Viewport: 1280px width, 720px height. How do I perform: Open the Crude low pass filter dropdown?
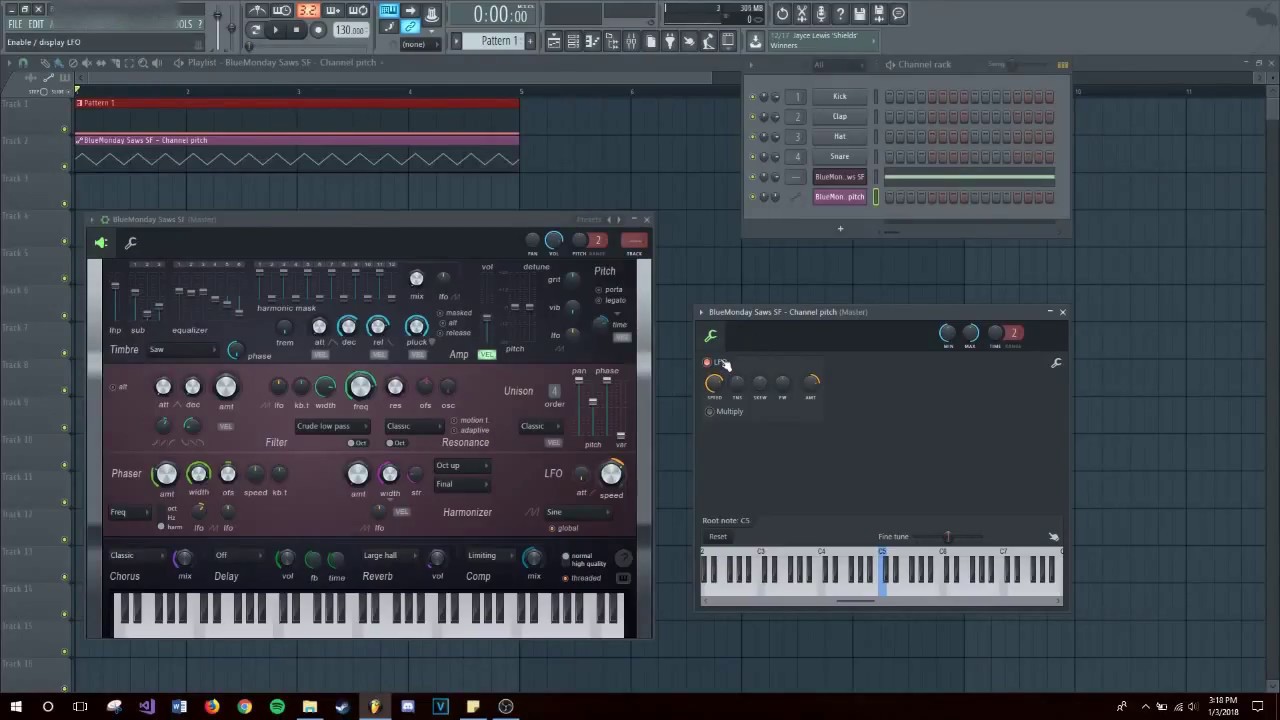pos(331,426)
